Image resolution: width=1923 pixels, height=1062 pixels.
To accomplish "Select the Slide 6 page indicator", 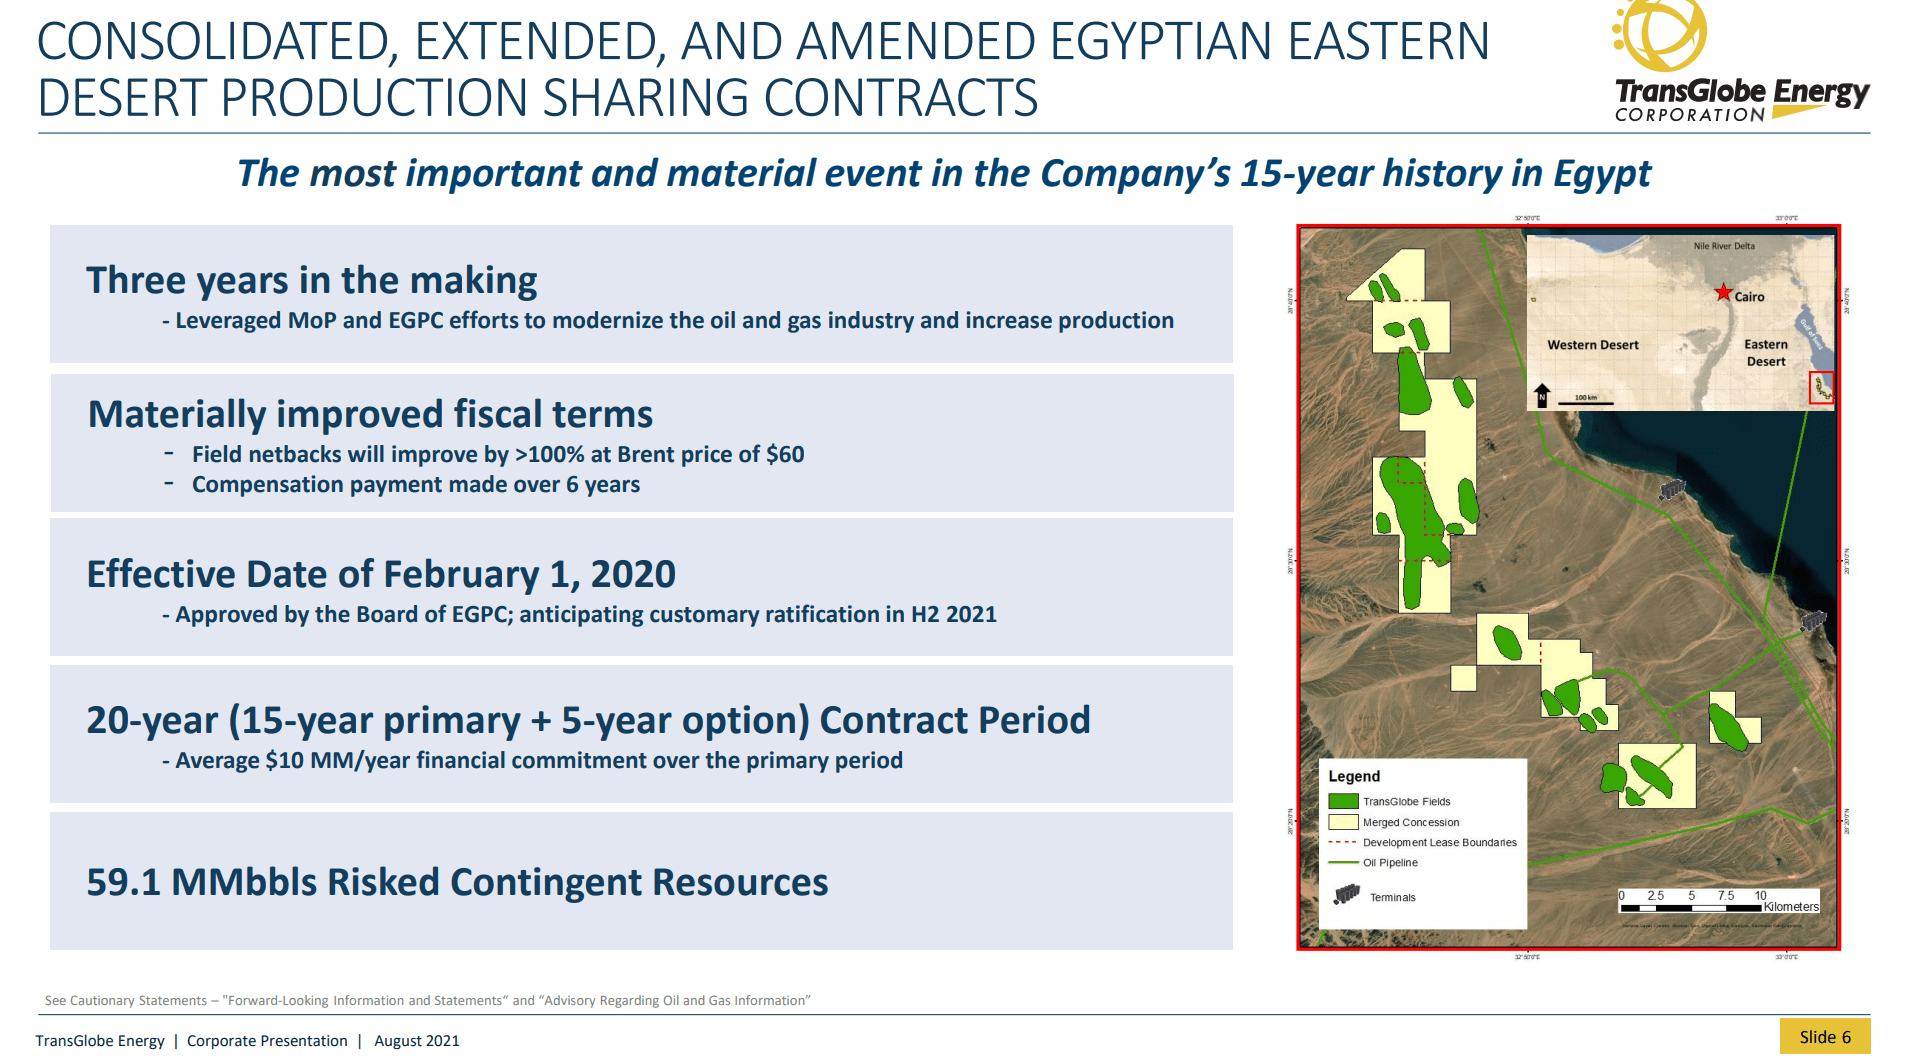I will pos(1828,1037).
